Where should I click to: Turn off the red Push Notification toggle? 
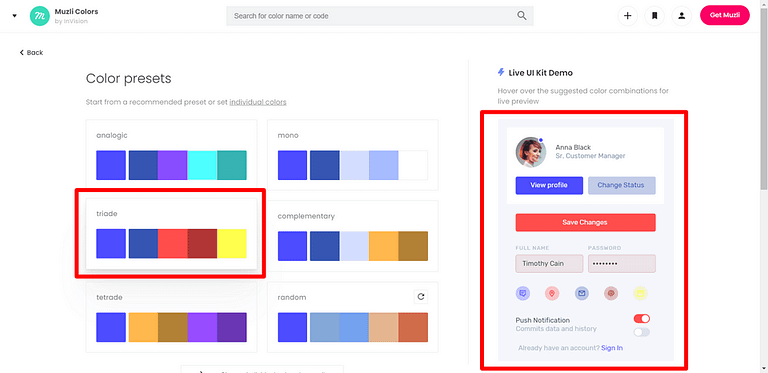(x=642, y=319)
